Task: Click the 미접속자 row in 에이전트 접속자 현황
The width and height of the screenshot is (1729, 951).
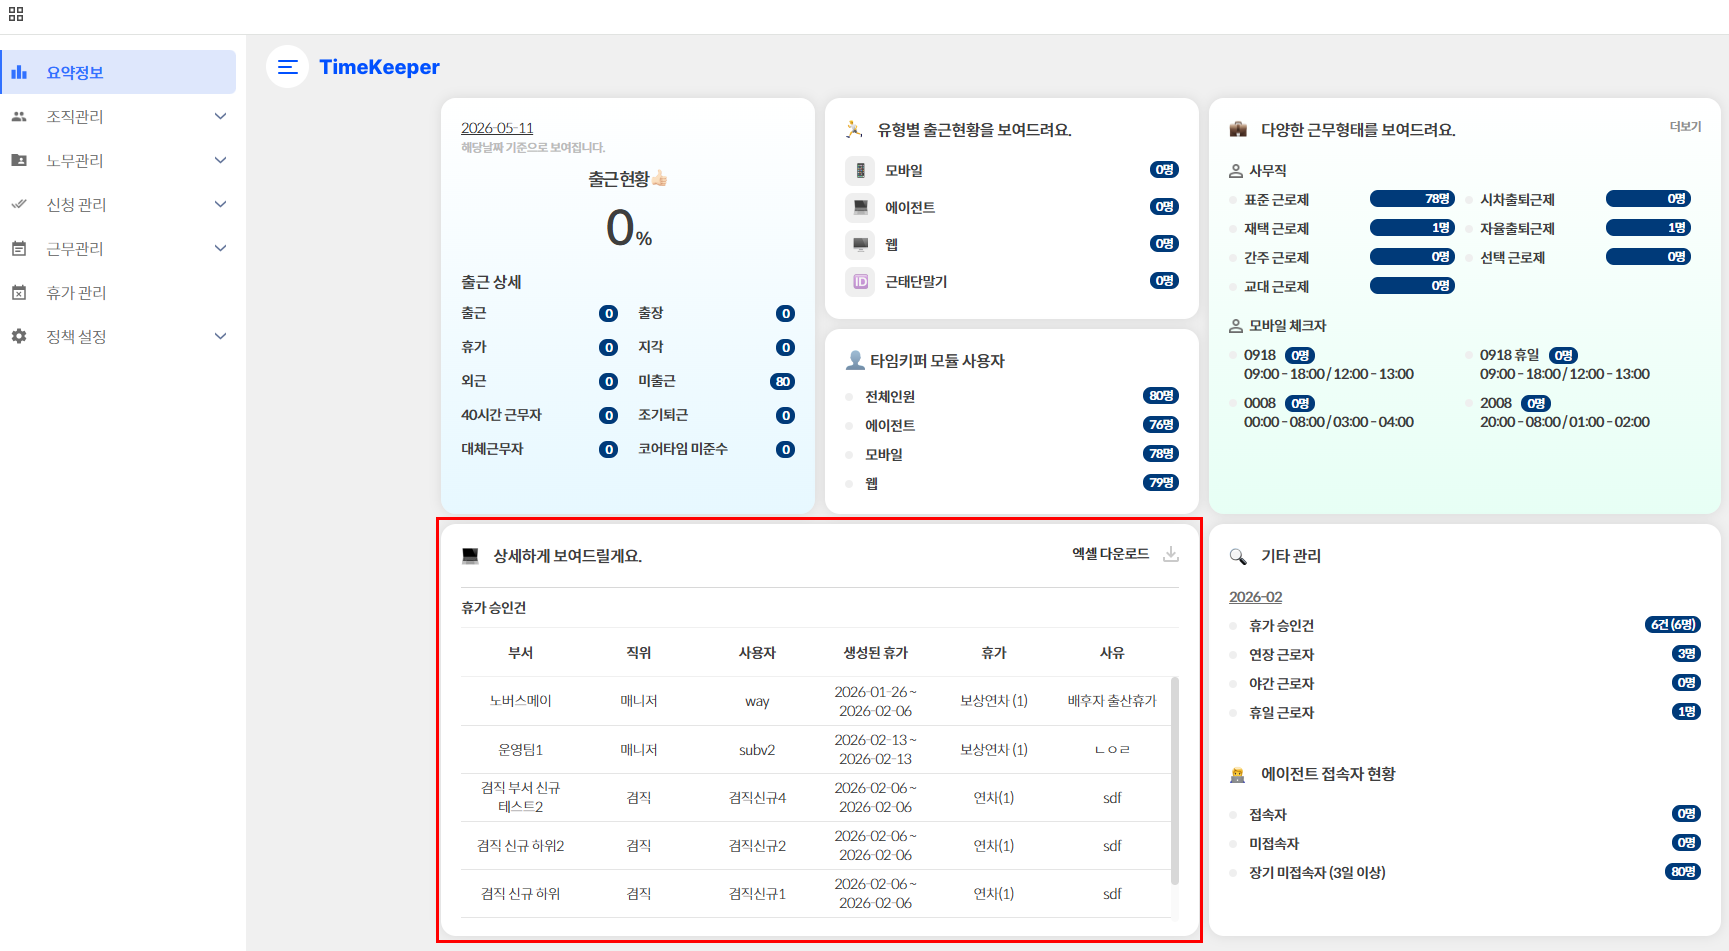Action: pyautogui.click(x=1465, y=843)
